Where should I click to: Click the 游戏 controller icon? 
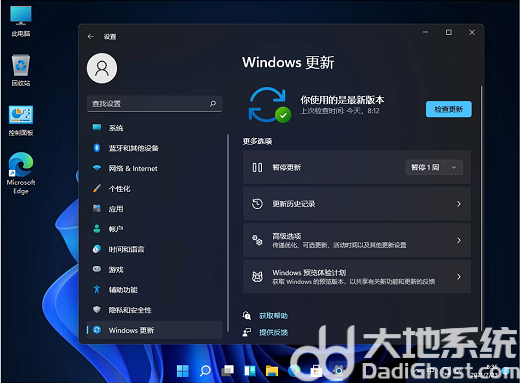(97, 269)
